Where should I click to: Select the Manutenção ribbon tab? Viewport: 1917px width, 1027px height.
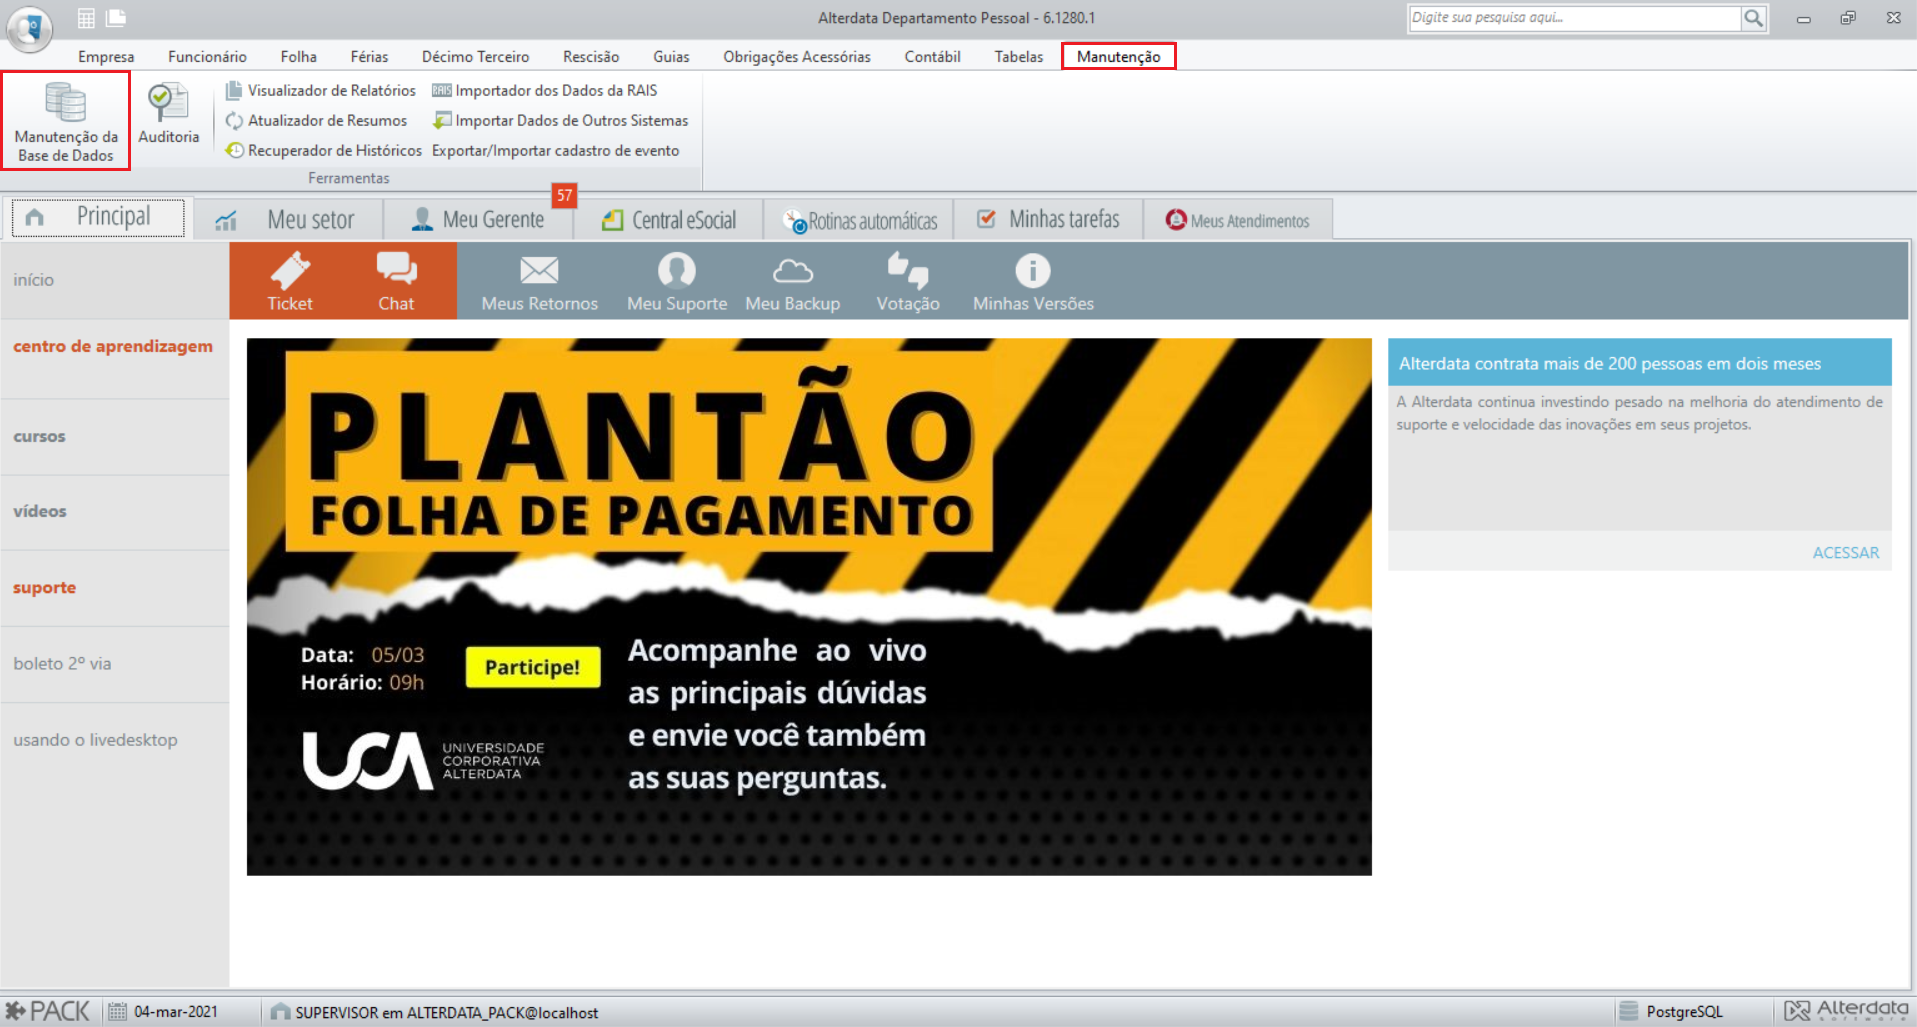[x=1118, y=56]
